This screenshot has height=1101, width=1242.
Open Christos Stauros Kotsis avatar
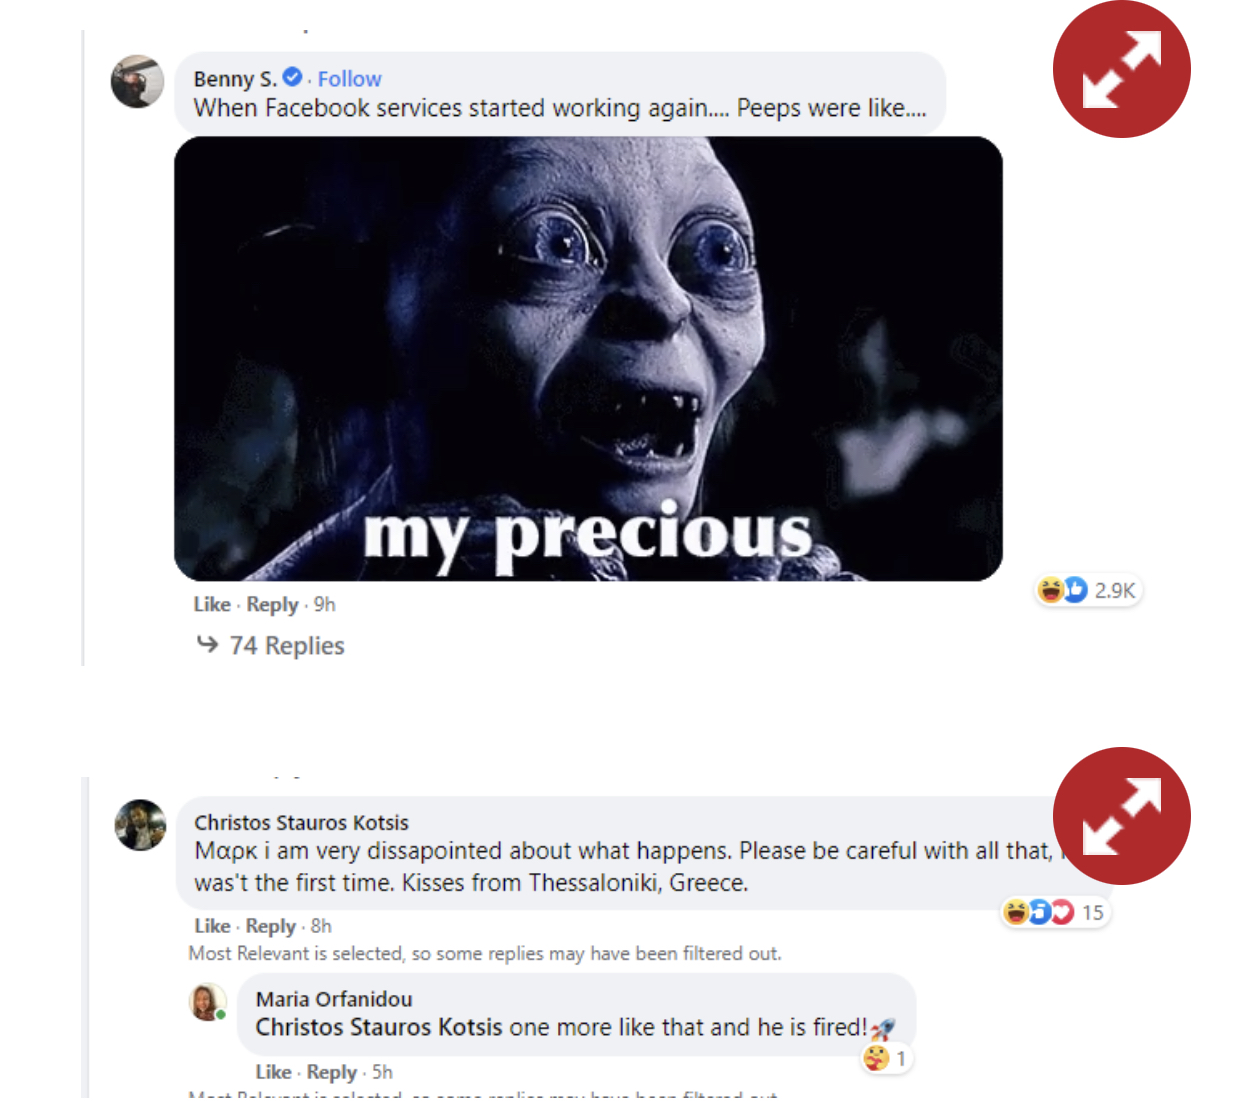pyautogui.click(x=141, y=825)
